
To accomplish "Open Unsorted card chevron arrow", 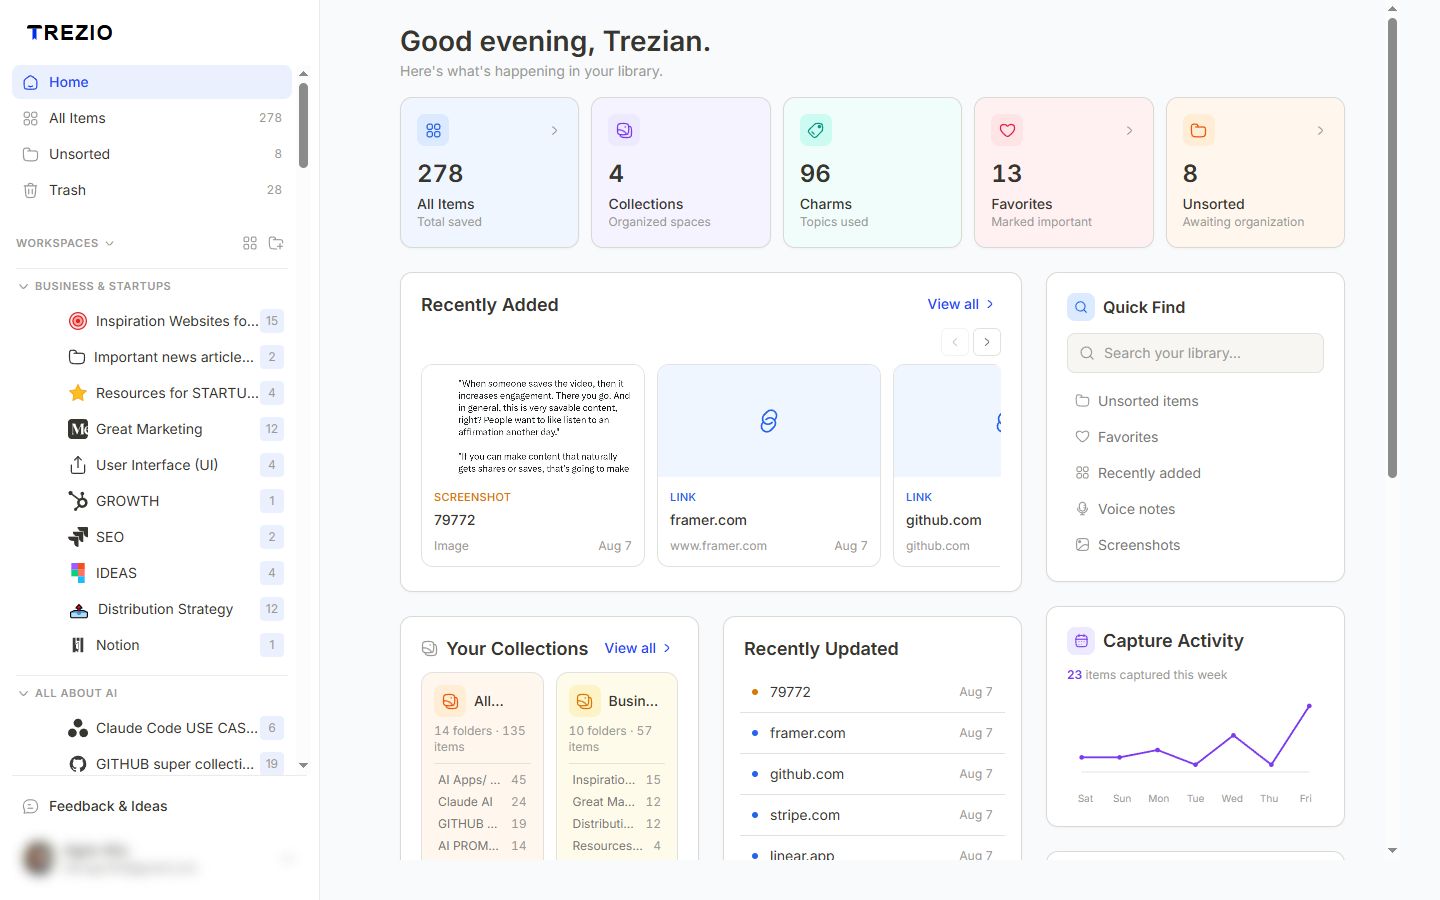I will pyautogui.click(x=1320, y=131).
